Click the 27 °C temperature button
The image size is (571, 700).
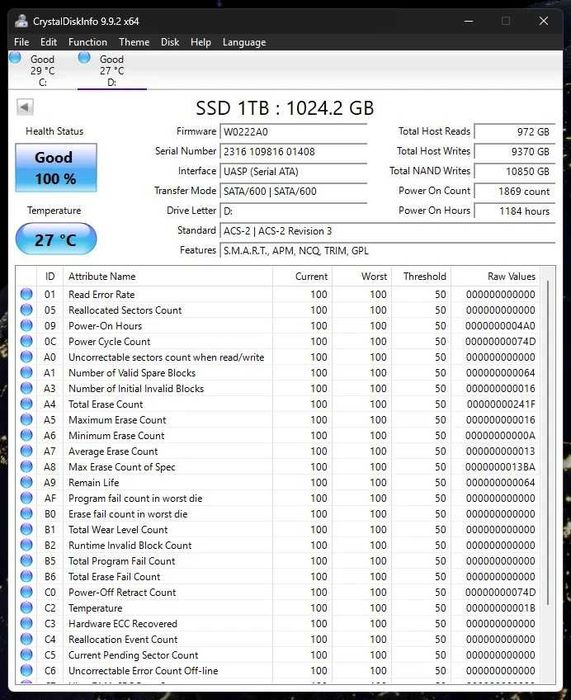pyautogui.click(x=56, y=240)
